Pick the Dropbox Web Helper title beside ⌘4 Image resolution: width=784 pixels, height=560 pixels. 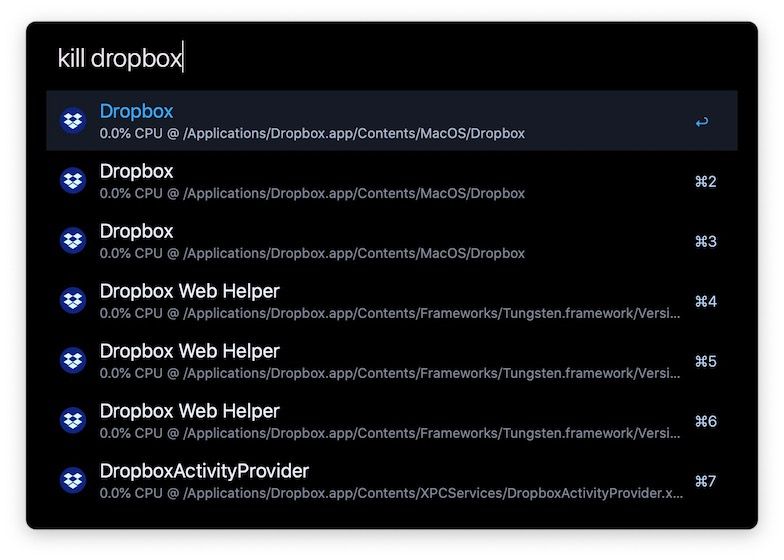click(190, 291)
